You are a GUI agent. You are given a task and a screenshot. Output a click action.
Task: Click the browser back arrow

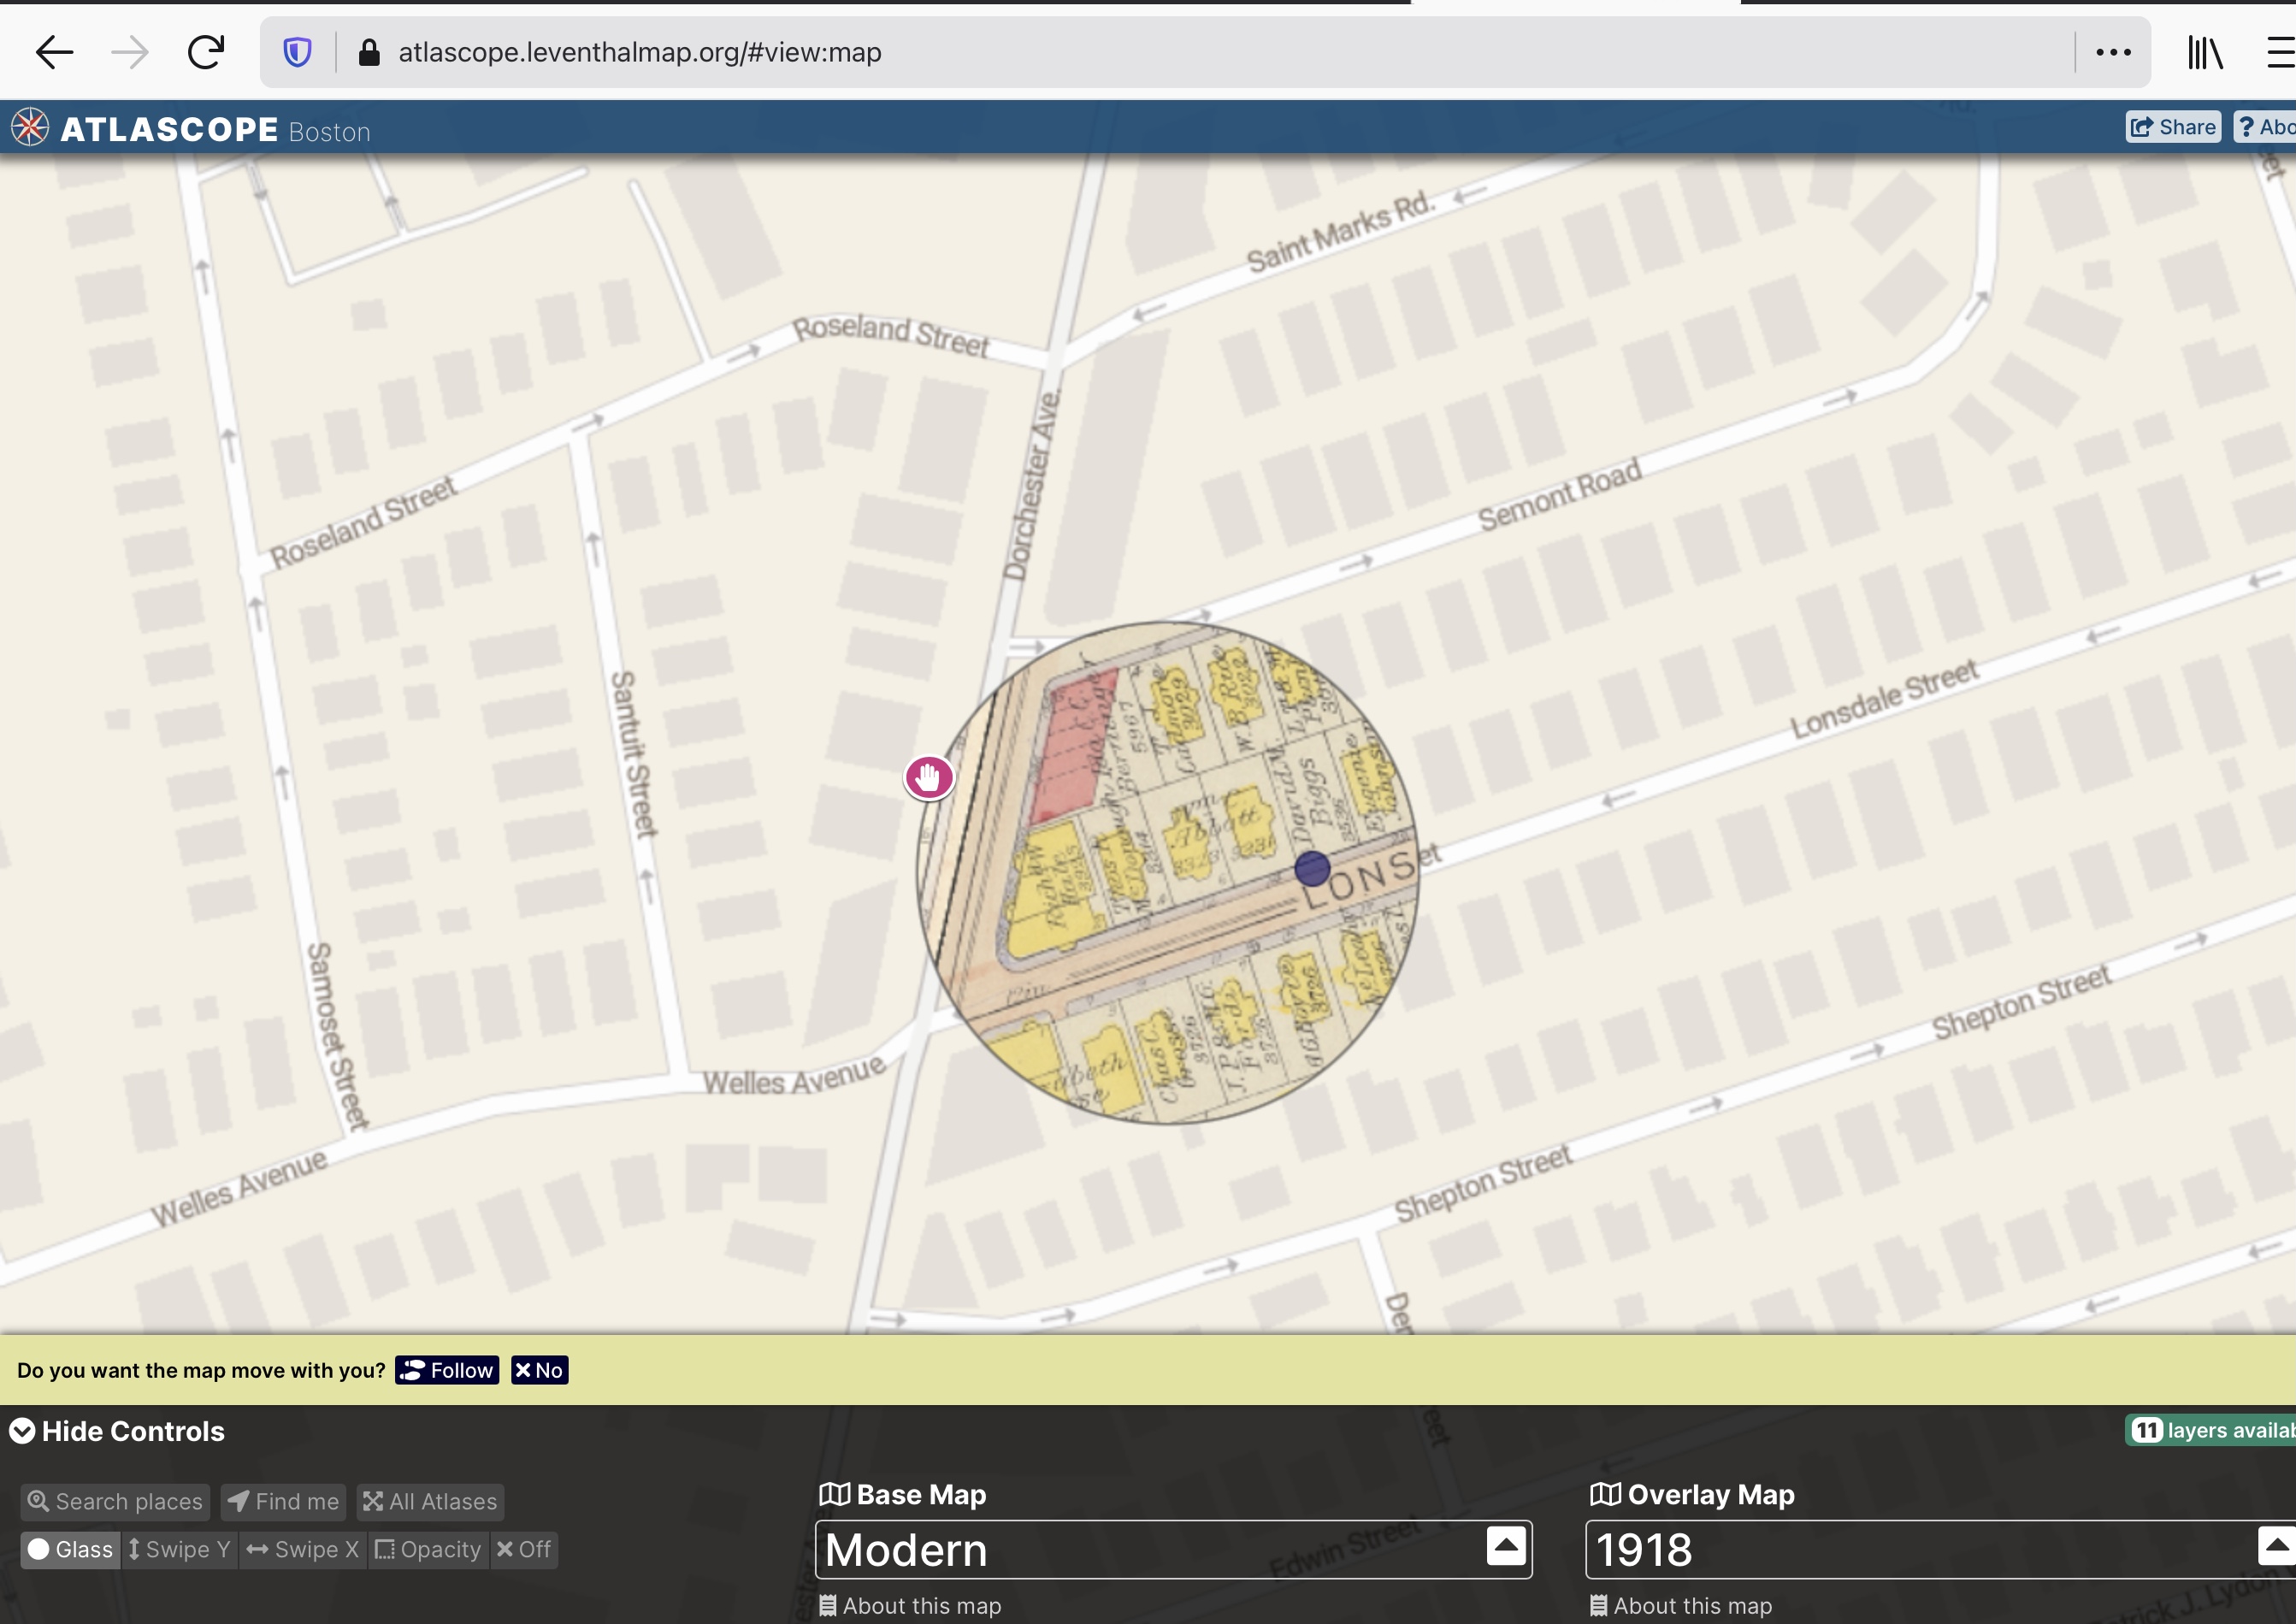point(54,52)
